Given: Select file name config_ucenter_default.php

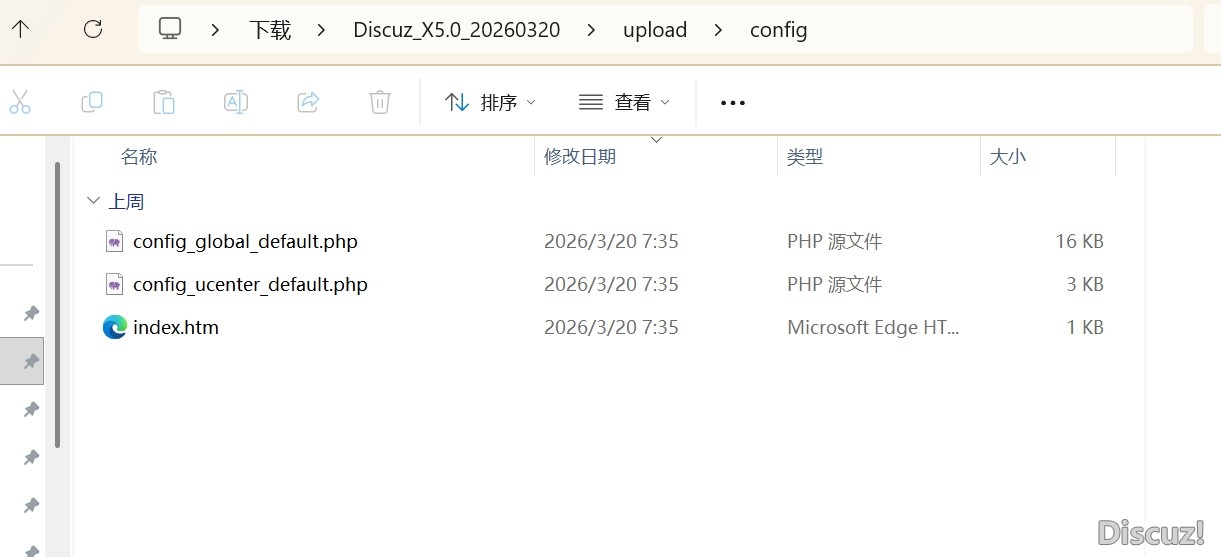Looking at the screenshot, I should [250, 284].
